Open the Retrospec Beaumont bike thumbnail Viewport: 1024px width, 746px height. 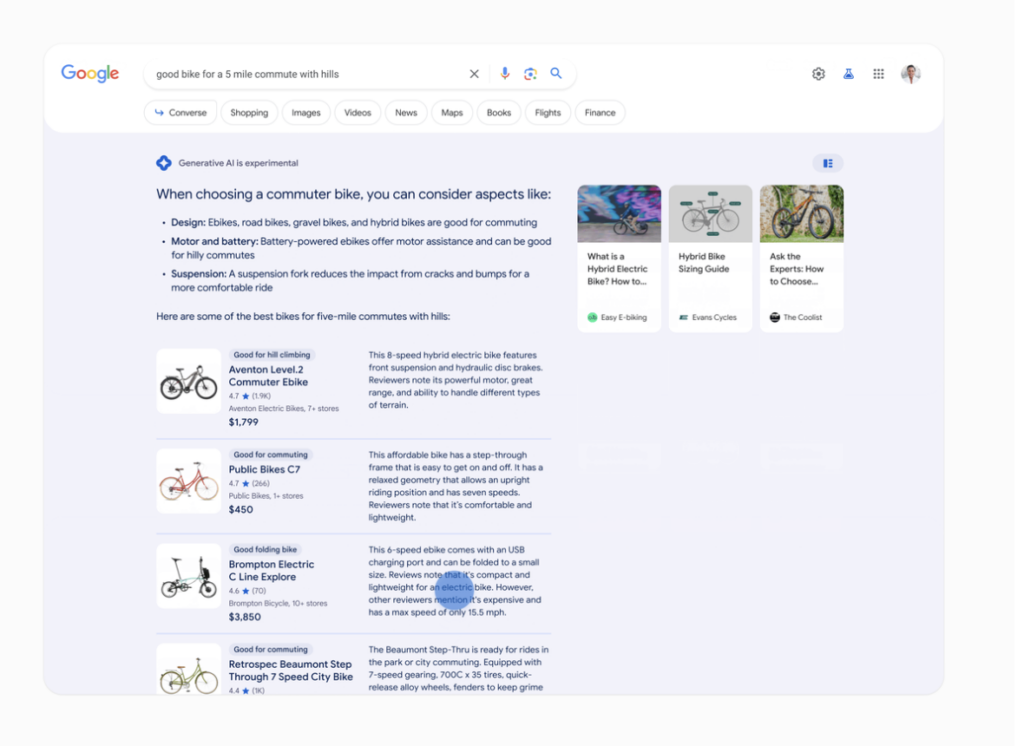click(x=189, y=669)
